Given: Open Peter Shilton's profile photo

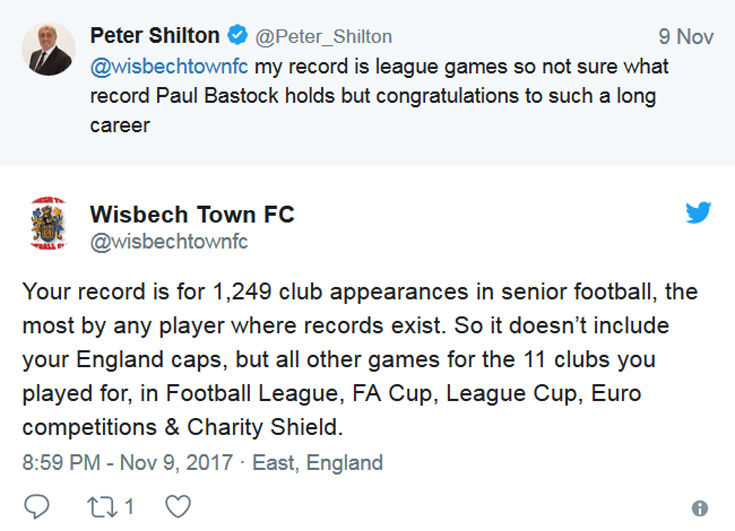Looking at the screenshot, I should [x=48, y=50].
